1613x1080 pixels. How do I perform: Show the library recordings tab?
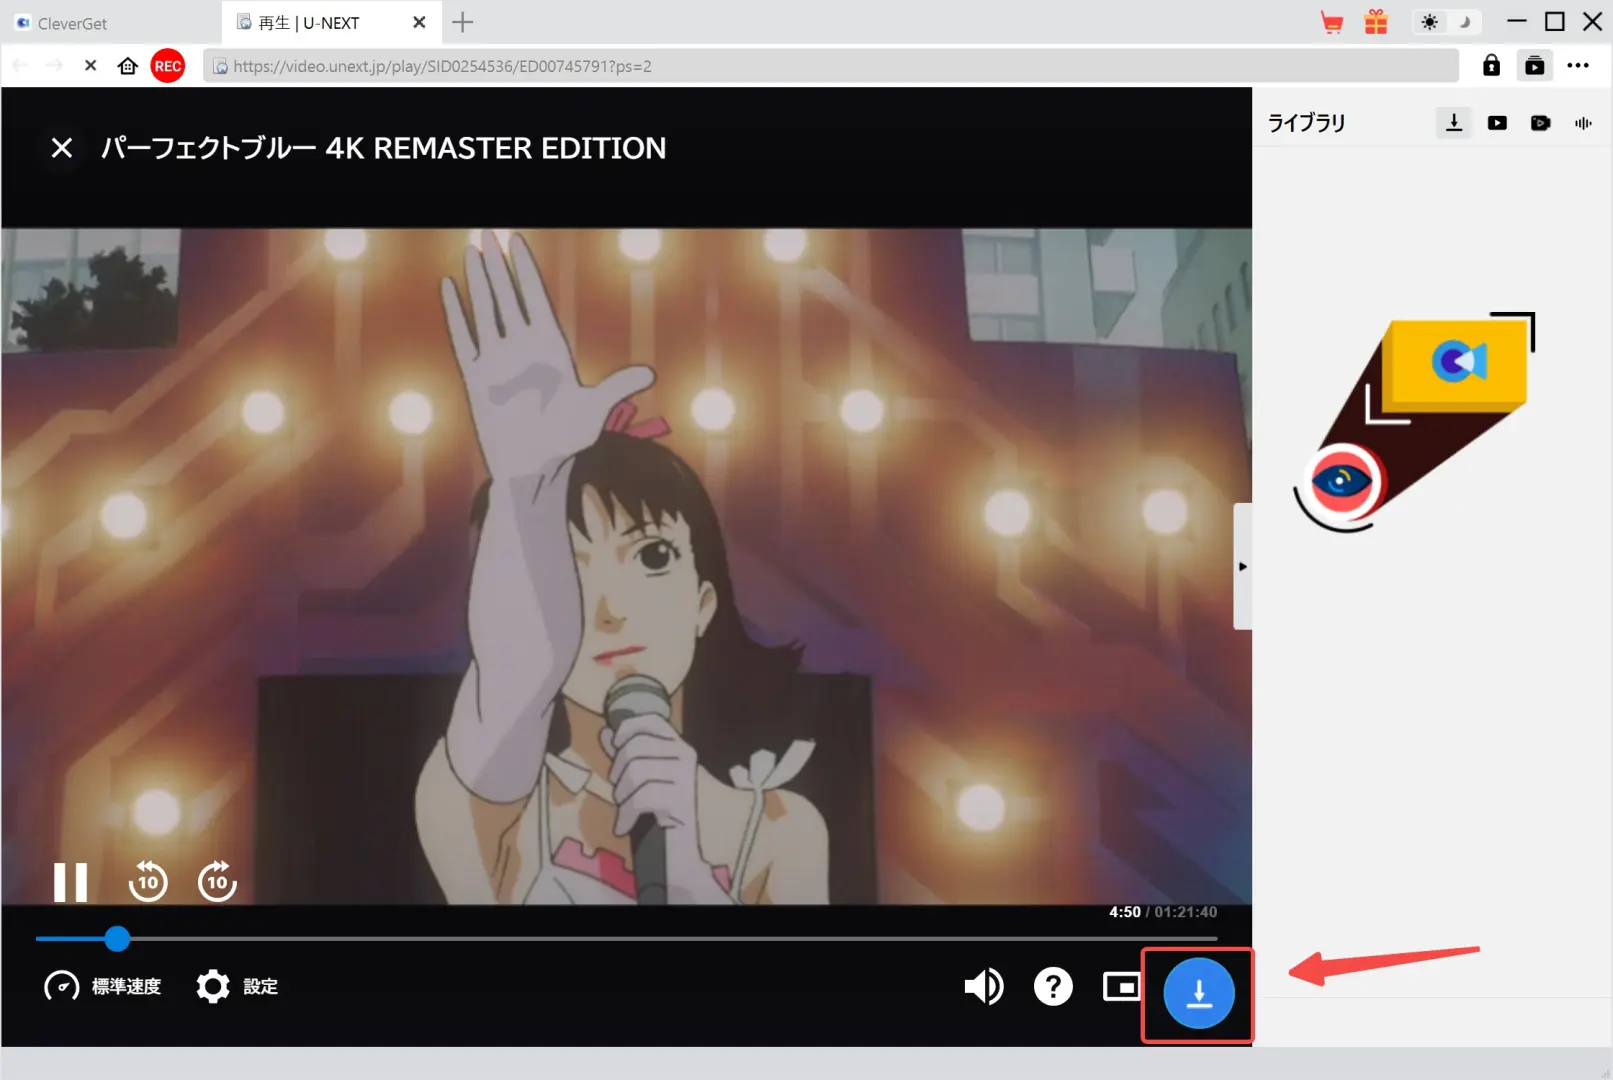[x=1540, y=123]
